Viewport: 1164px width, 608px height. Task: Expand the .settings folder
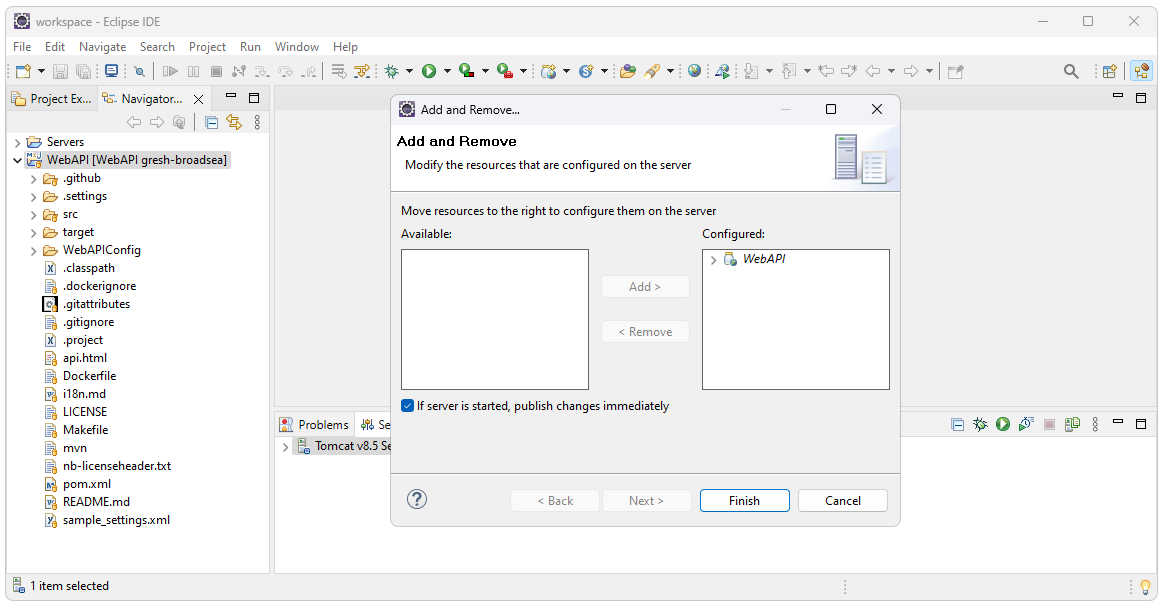tap(33, 197)
